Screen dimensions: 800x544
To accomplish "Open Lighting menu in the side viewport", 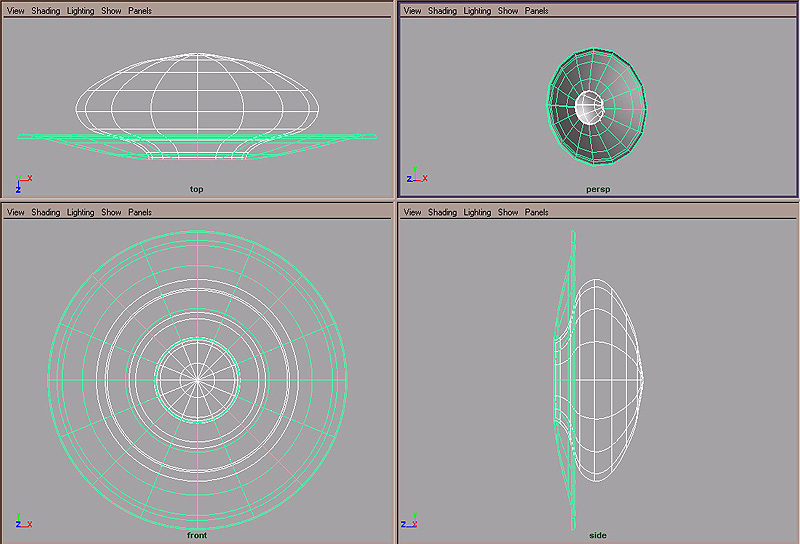I will click(477, 212).
